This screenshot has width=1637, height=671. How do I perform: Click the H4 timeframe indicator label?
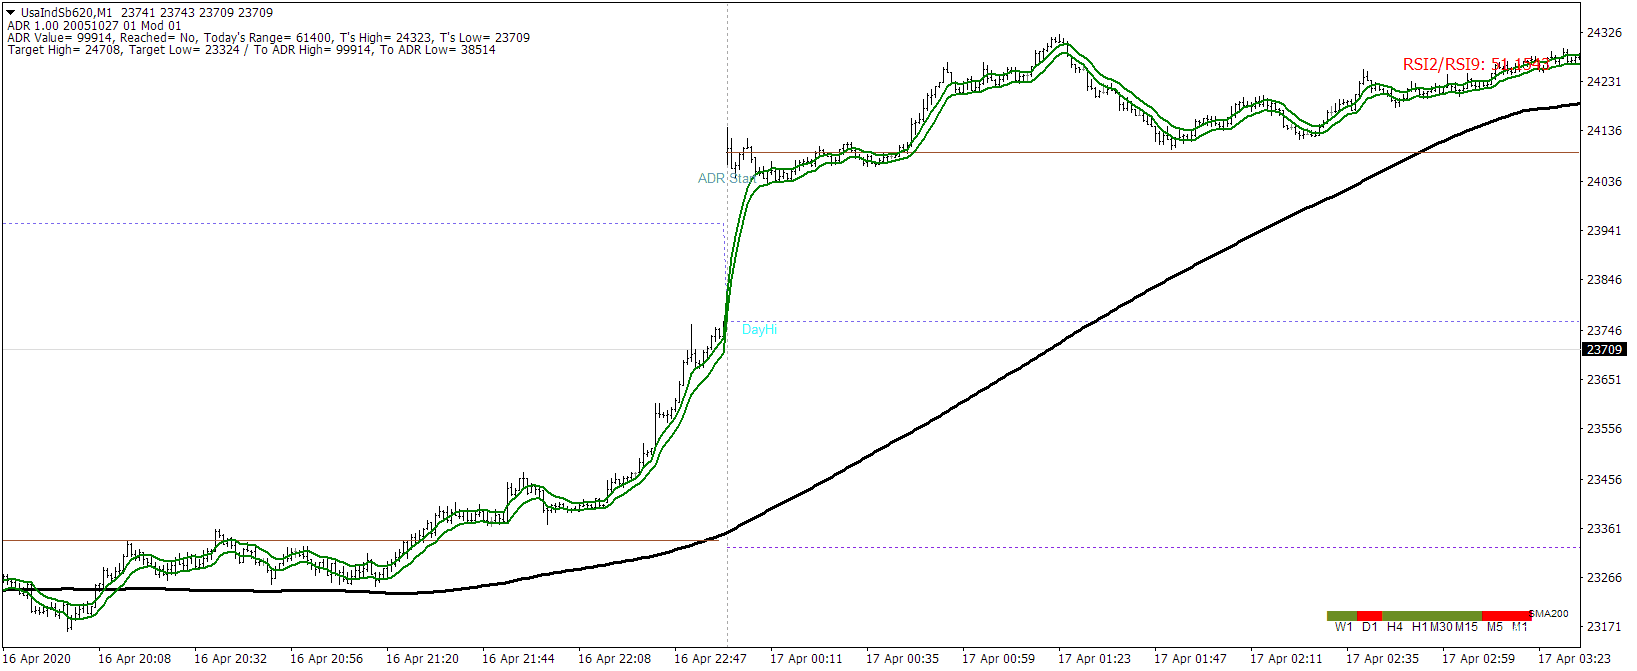pos(1394,627)
